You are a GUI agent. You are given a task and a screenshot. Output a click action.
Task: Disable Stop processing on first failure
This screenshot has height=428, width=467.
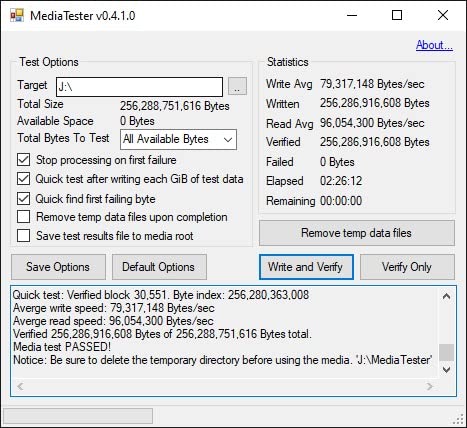point(23,160)
